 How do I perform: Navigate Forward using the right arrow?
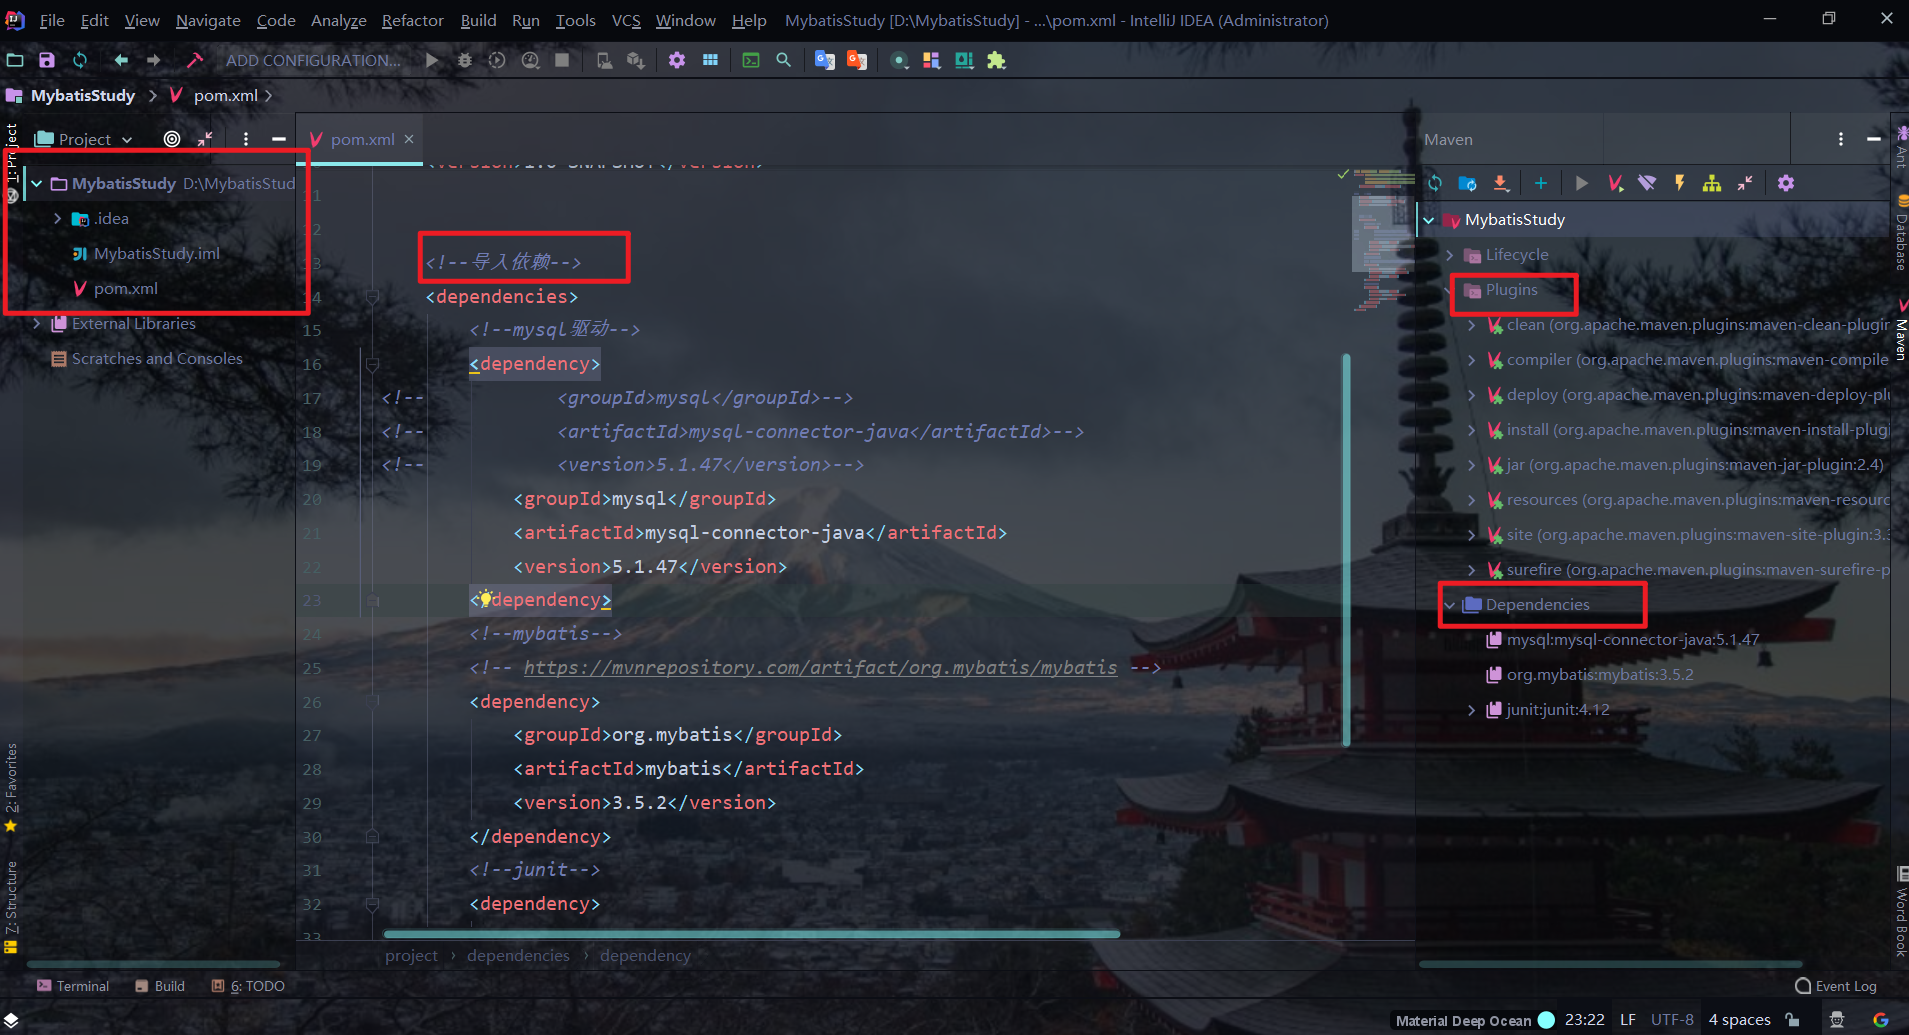click(x=153, y=60)
